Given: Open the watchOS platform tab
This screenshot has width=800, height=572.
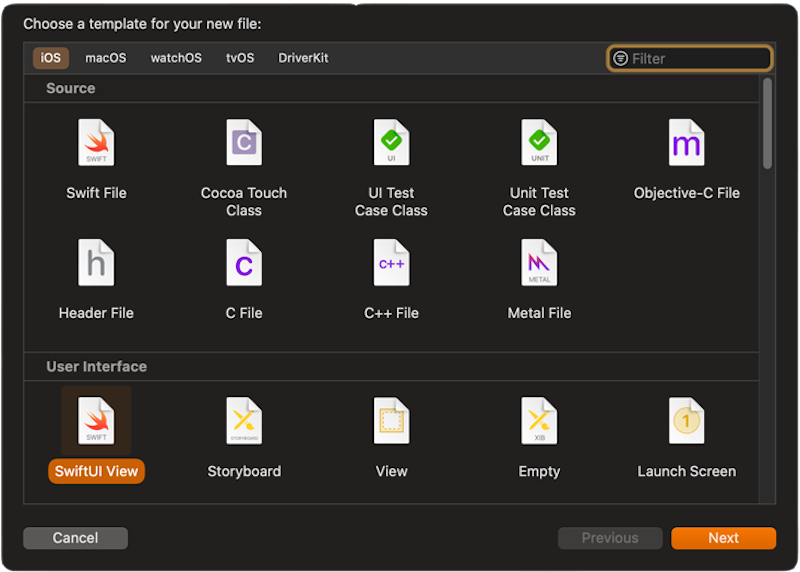Looking at the screenshot, I should (x=176, y=58).
